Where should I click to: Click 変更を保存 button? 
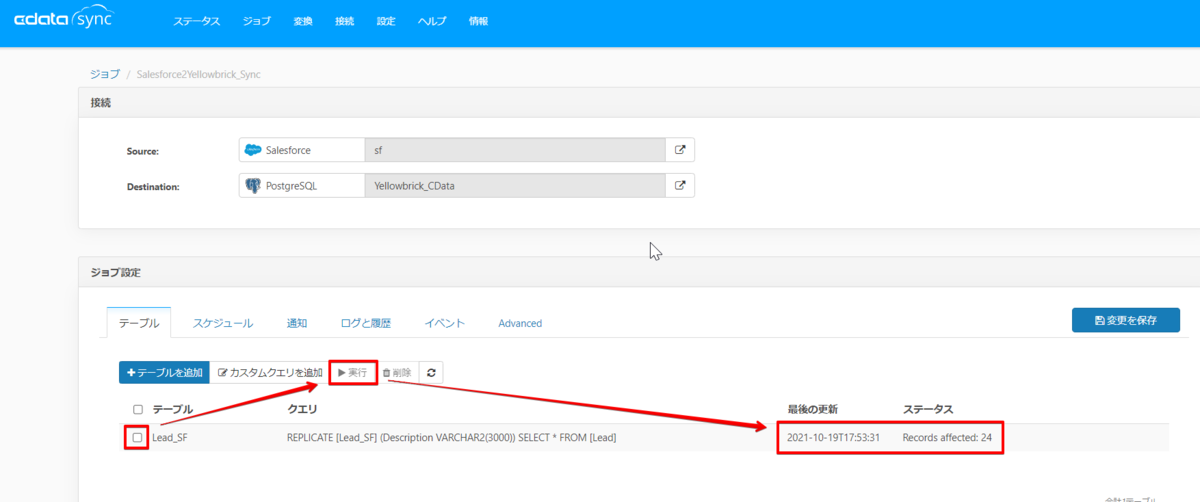coord(1125,320)
